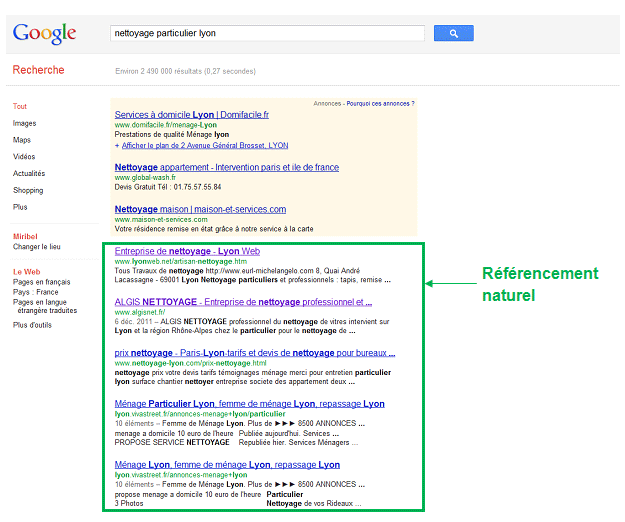
Task: Expand 'Afficher le plan de 2 Avenue Général Brosset'
Action: tap(205, 145)
